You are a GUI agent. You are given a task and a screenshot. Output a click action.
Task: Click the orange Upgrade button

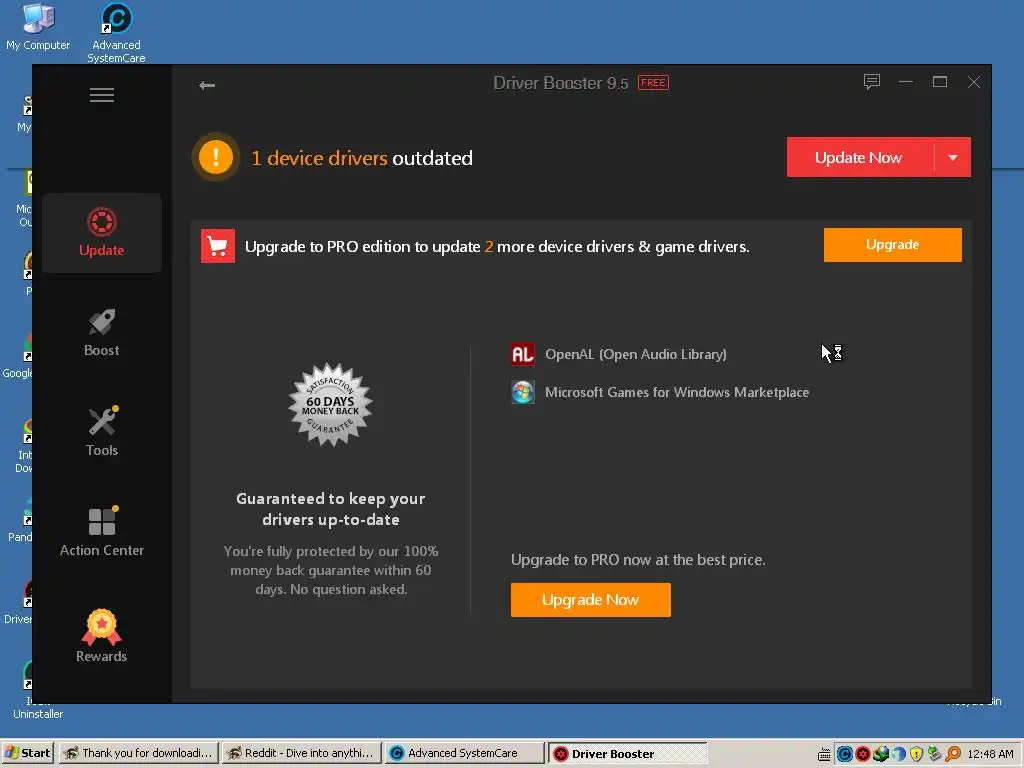pos(892,245)
